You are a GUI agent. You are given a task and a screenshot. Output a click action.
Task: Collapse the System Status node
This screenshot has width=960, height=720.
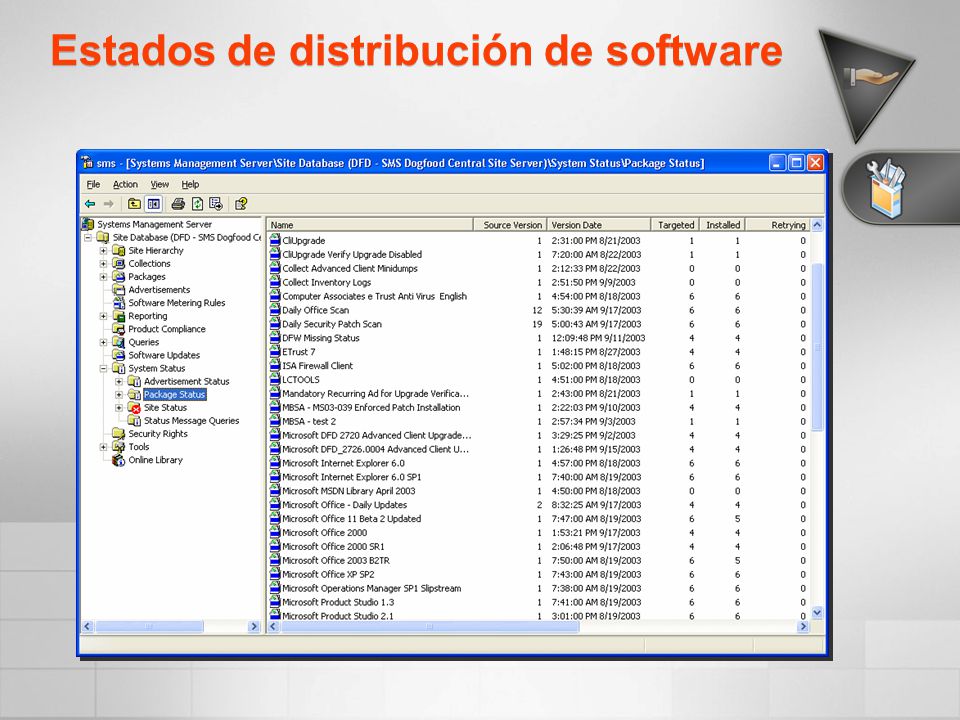click(103, 369)
